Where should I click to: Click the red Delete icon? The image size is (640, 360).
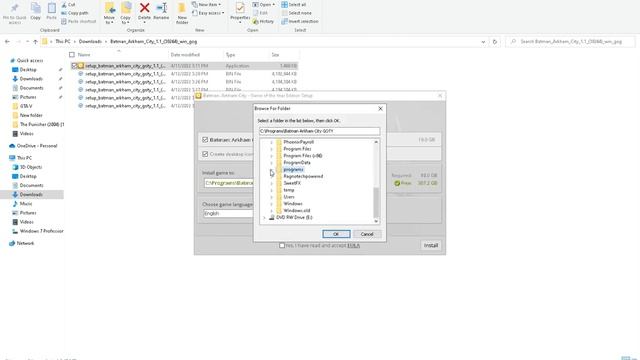pos(144,8)
